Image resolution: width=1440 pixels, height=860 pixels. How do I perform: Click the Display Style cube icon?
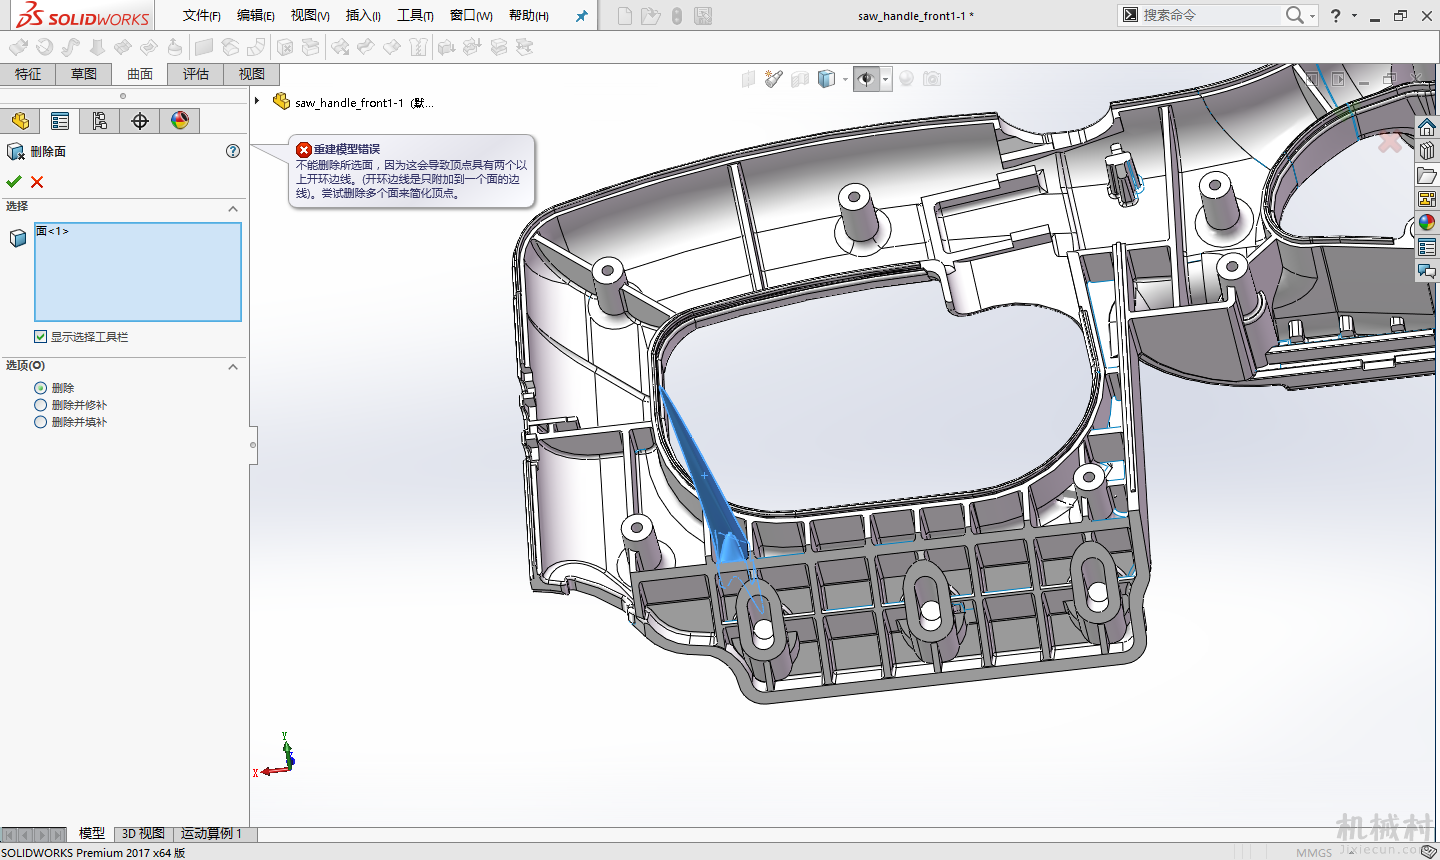tap(826, 79)
